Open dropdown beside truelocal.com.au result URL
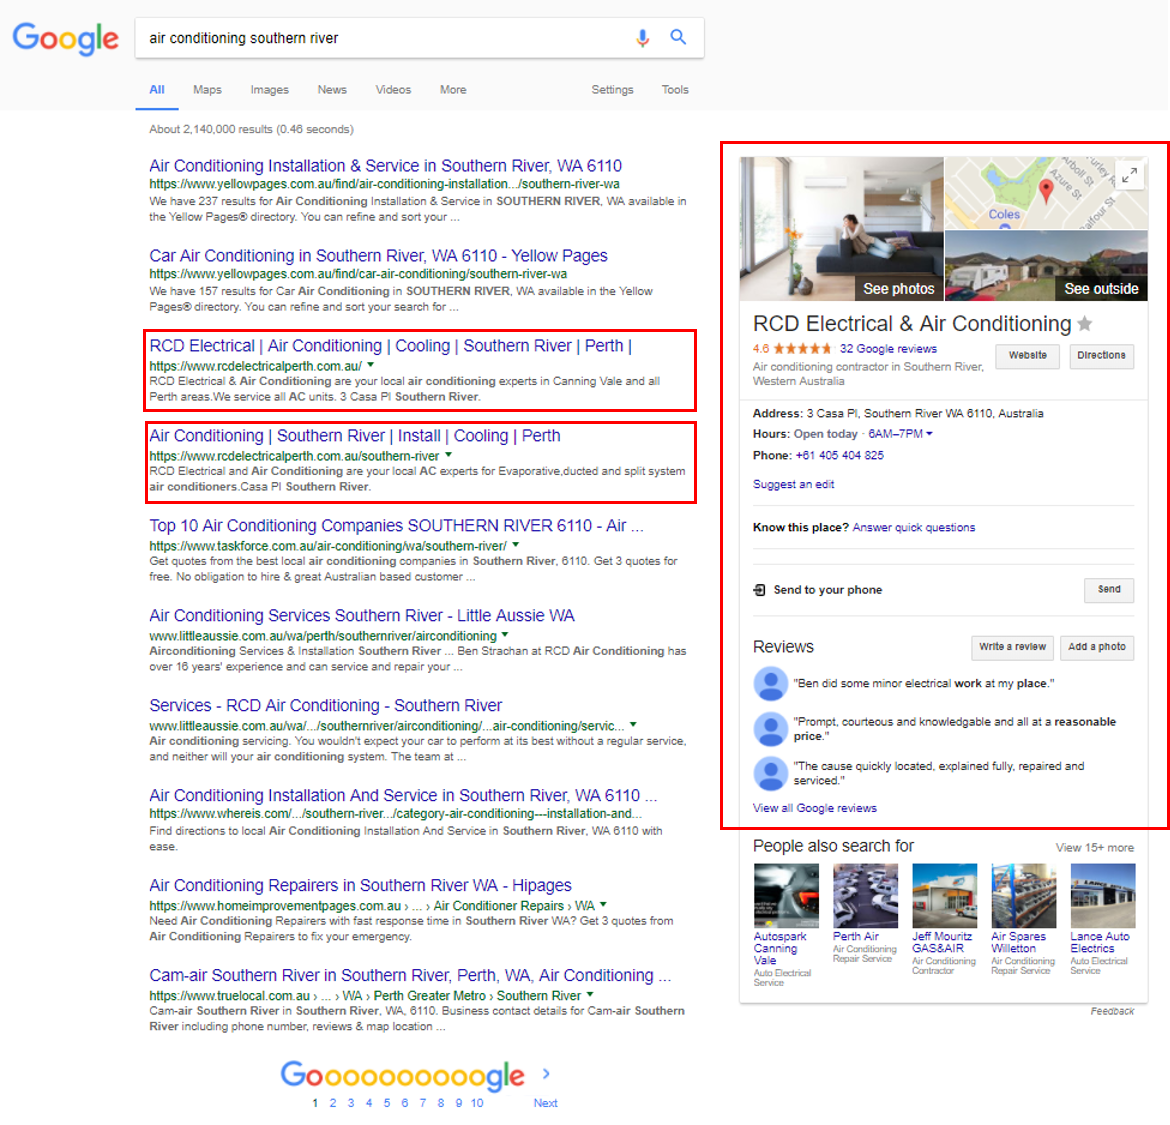1170x1125 pixels. 590,995
